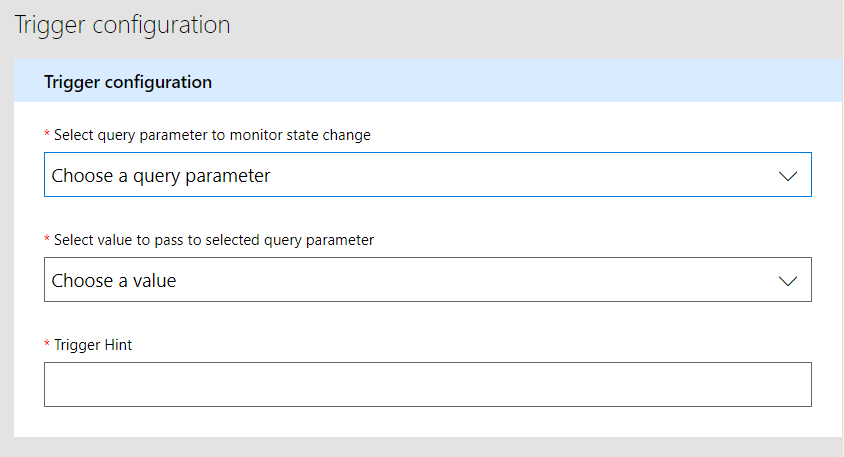Focus the Trigger Hint text field

(x=427, y=385)
